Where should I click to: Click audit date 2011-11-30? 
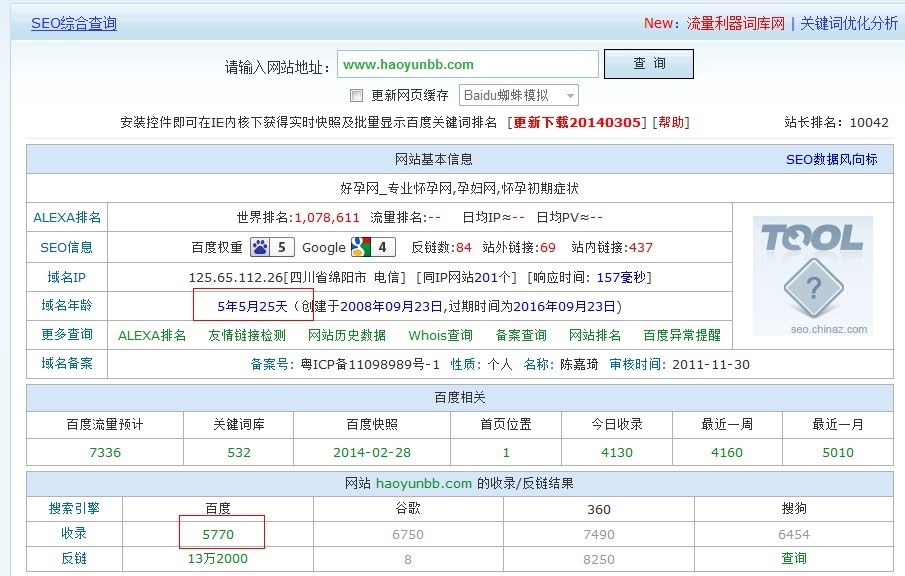(711, 365)
